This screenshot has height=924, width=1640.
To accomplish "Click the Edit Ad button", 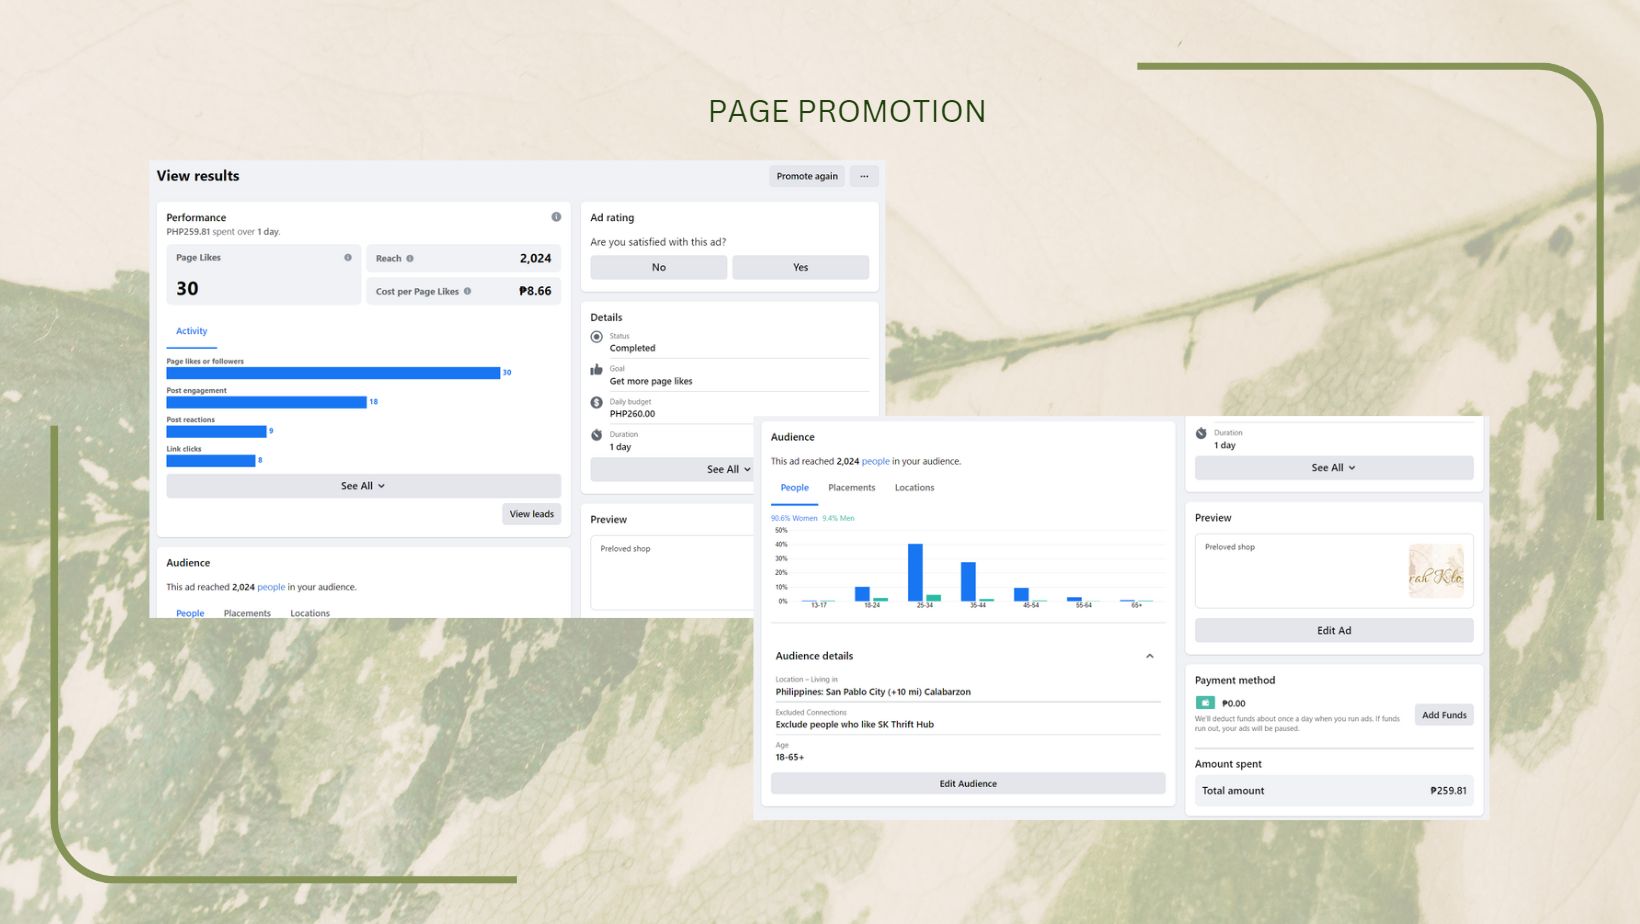I will point(1334,631).
